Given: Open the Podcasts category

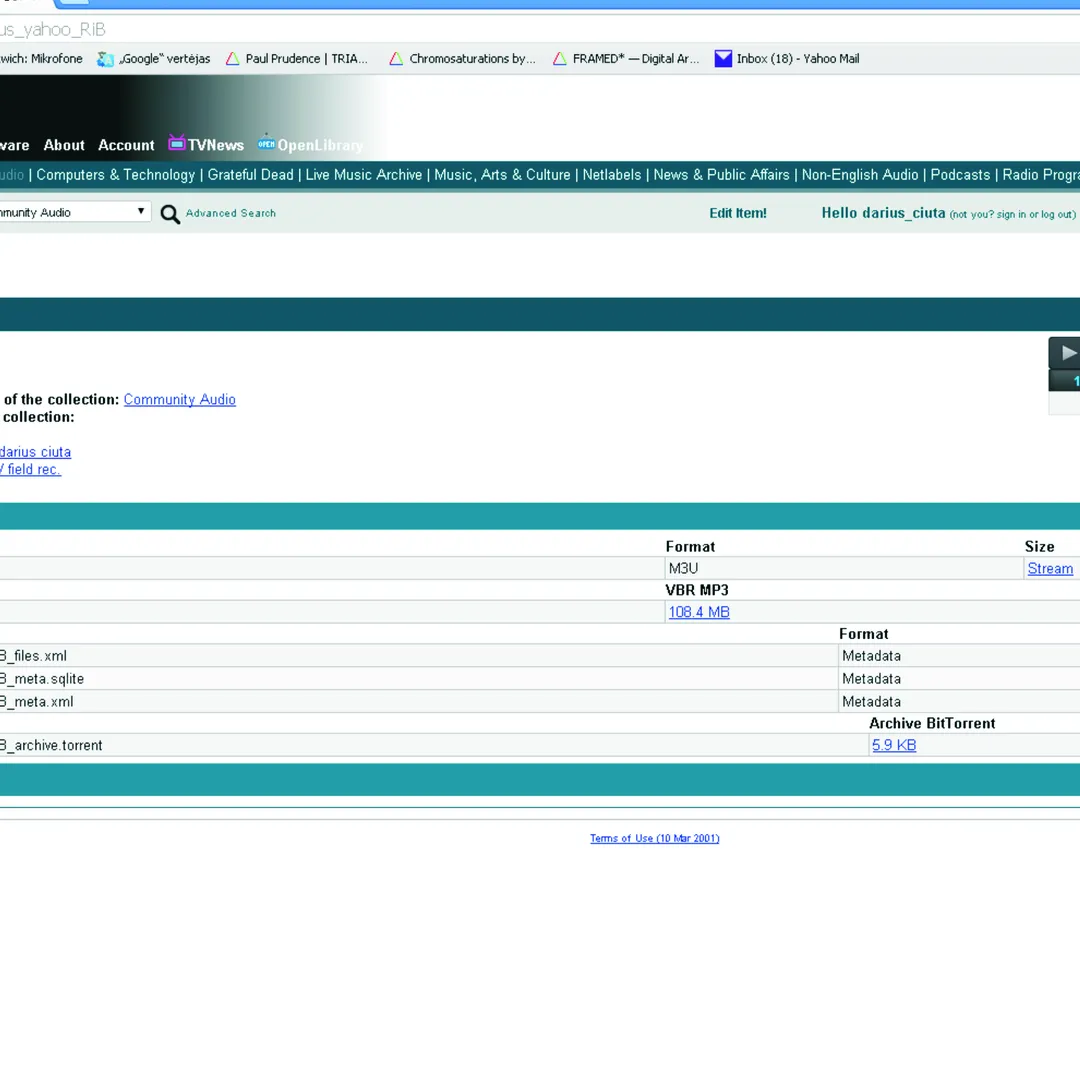Looking at the screenshot, I should click(960, 175).
